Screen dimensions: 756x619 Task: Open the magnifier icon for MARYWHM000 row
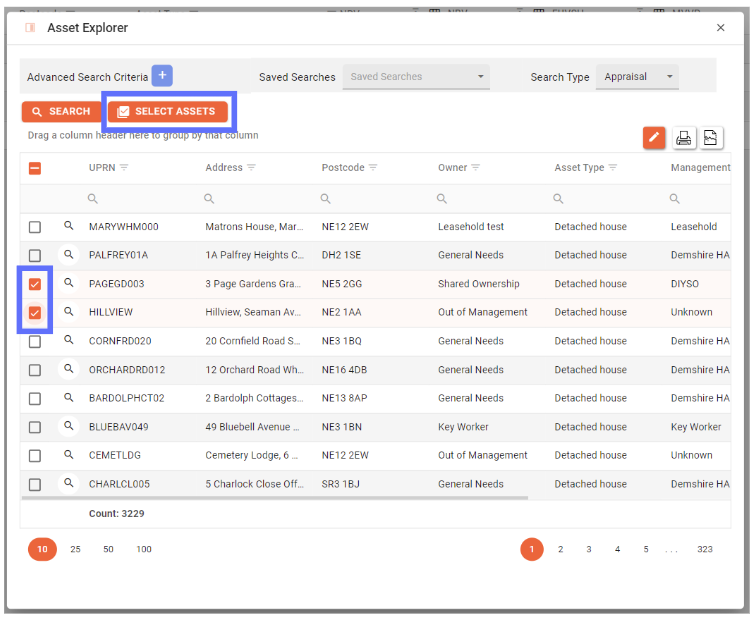(x=69, y=227)
